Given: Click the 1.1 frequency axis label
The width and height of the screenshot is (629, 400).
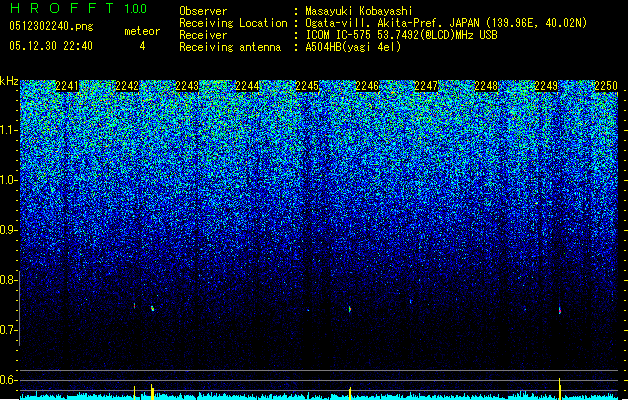Looking at the screenshot, I should (8, 130).
